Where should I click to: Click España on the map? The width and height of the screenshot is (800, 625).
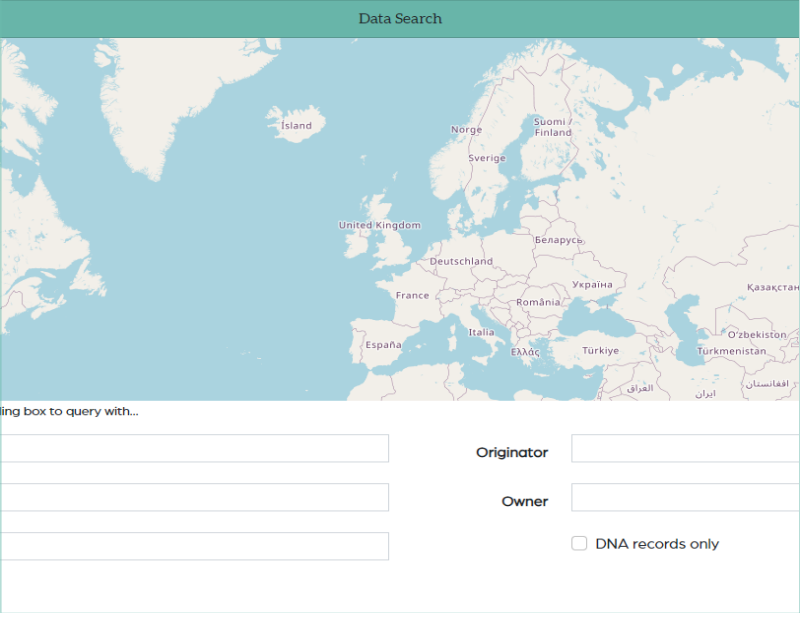(383, 344)
